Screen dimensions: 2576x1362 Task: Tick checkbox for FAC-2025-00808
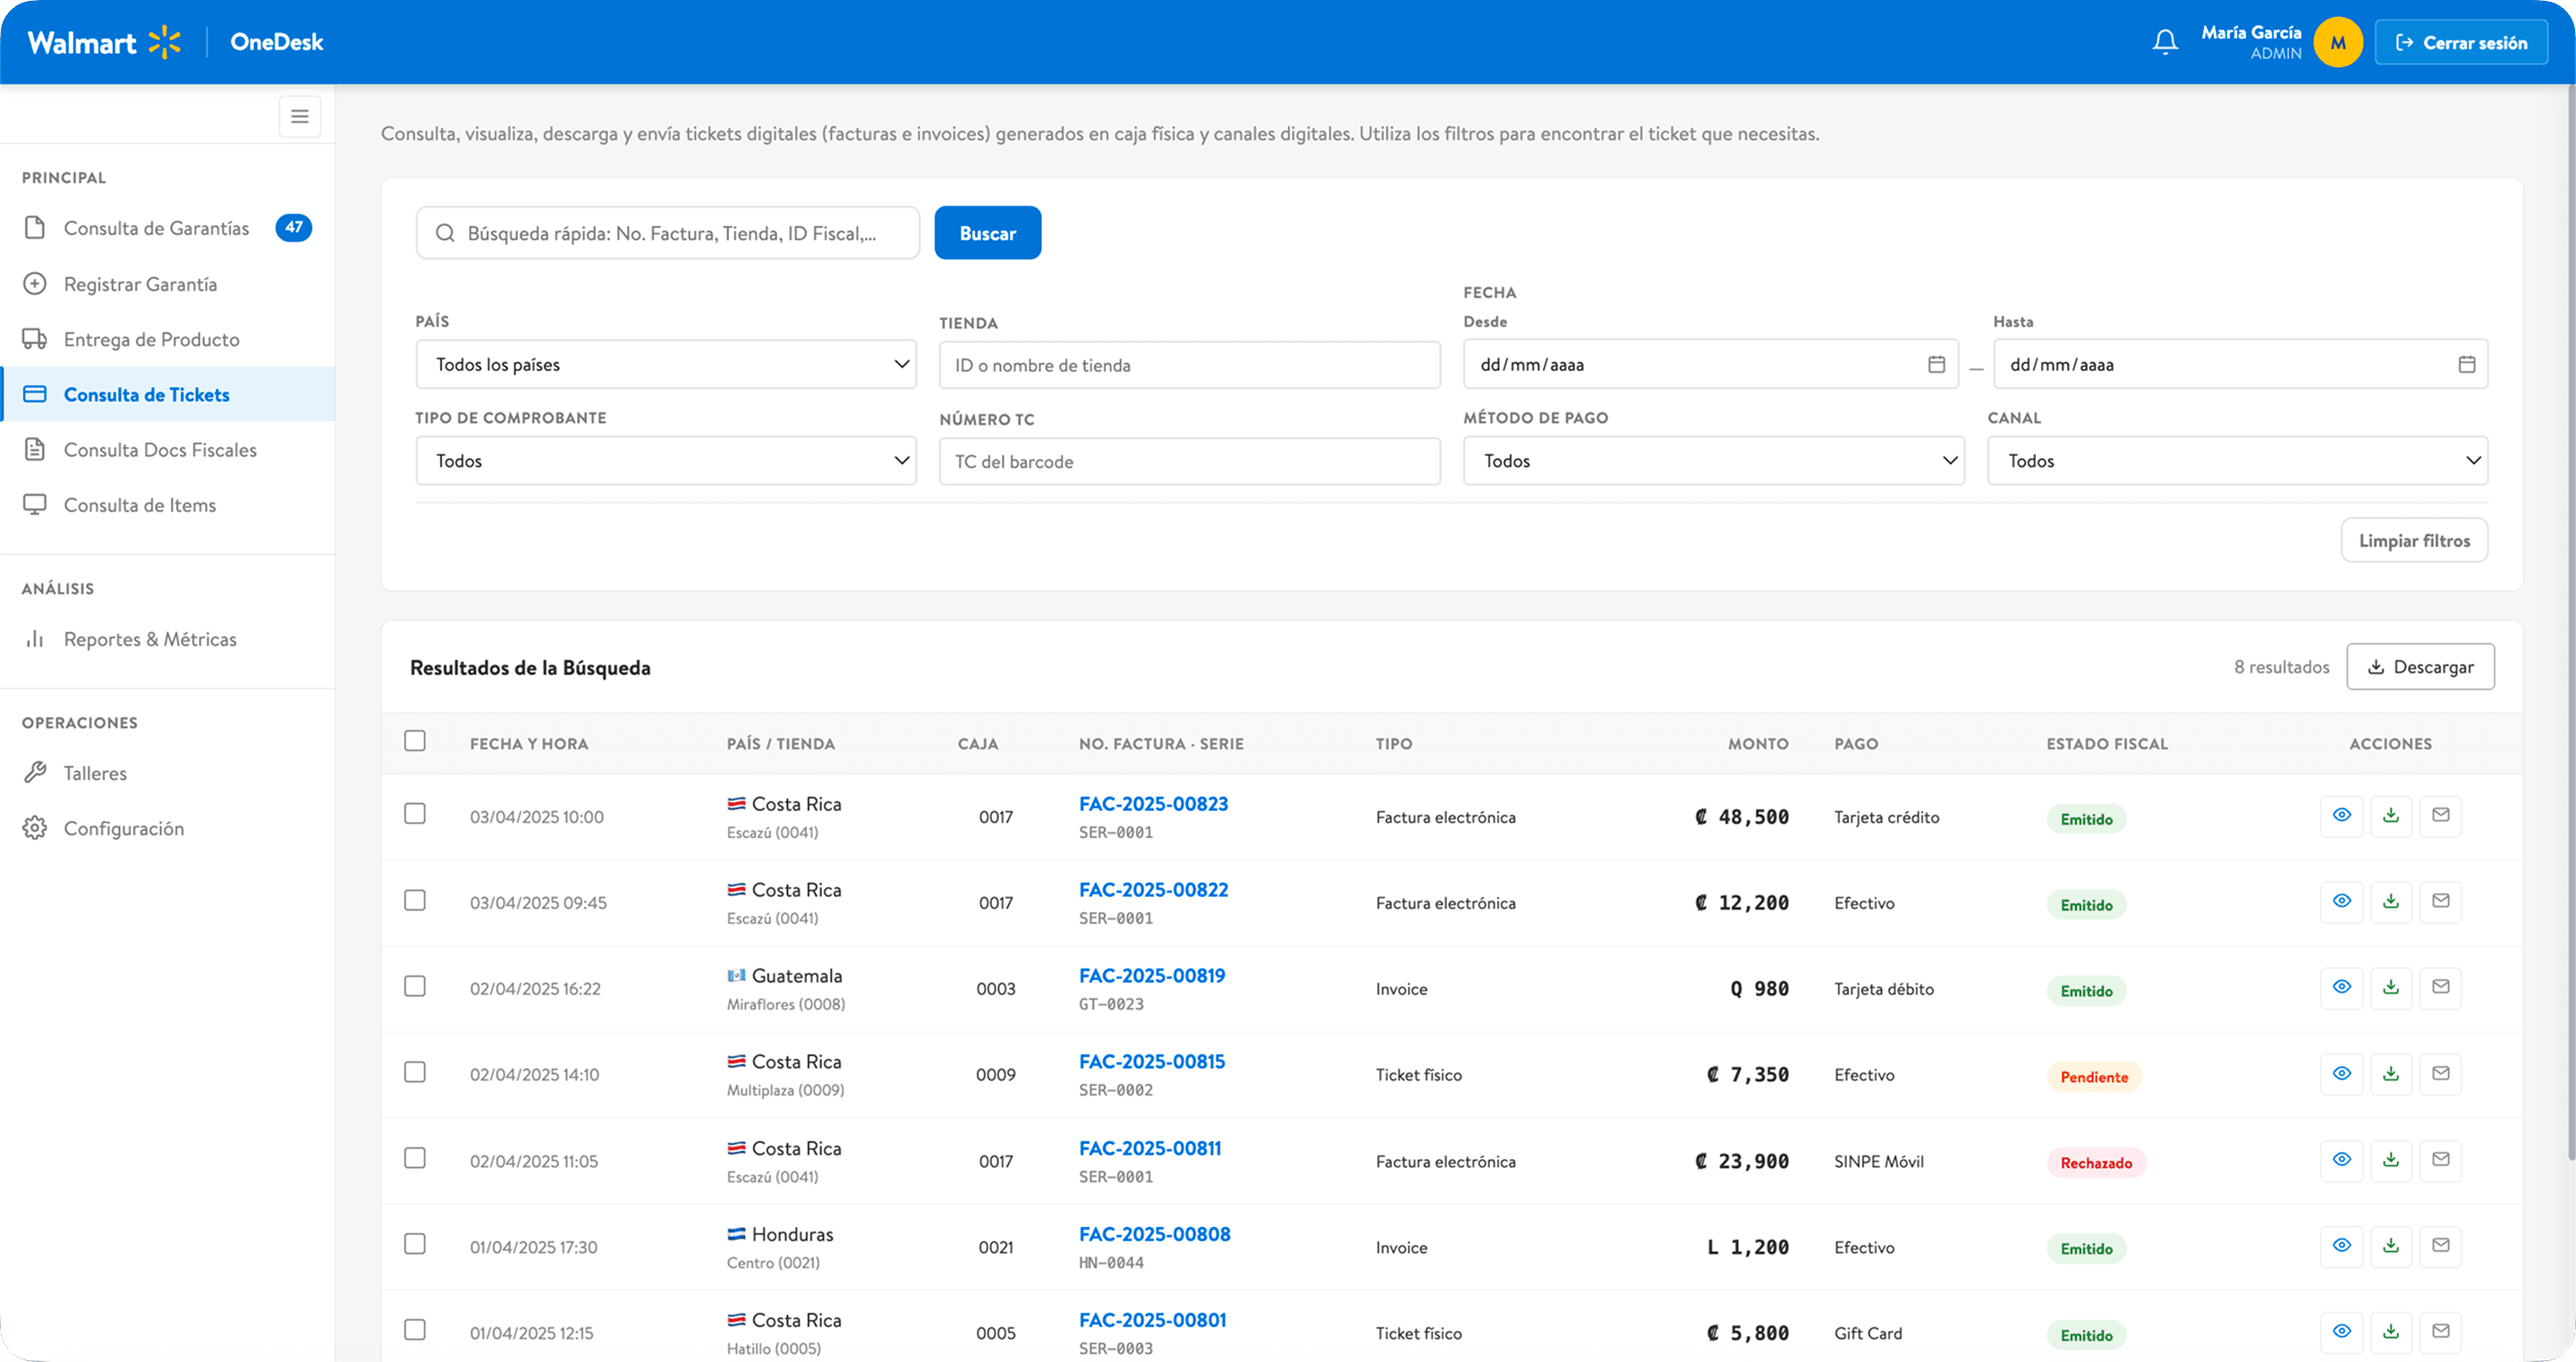click(x=415, y=1245)
